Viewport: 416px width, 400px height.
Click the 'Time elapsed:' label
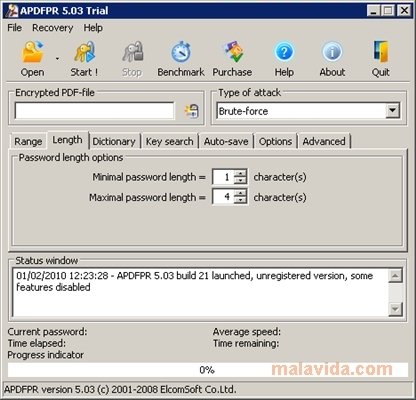tap(37, 343)
